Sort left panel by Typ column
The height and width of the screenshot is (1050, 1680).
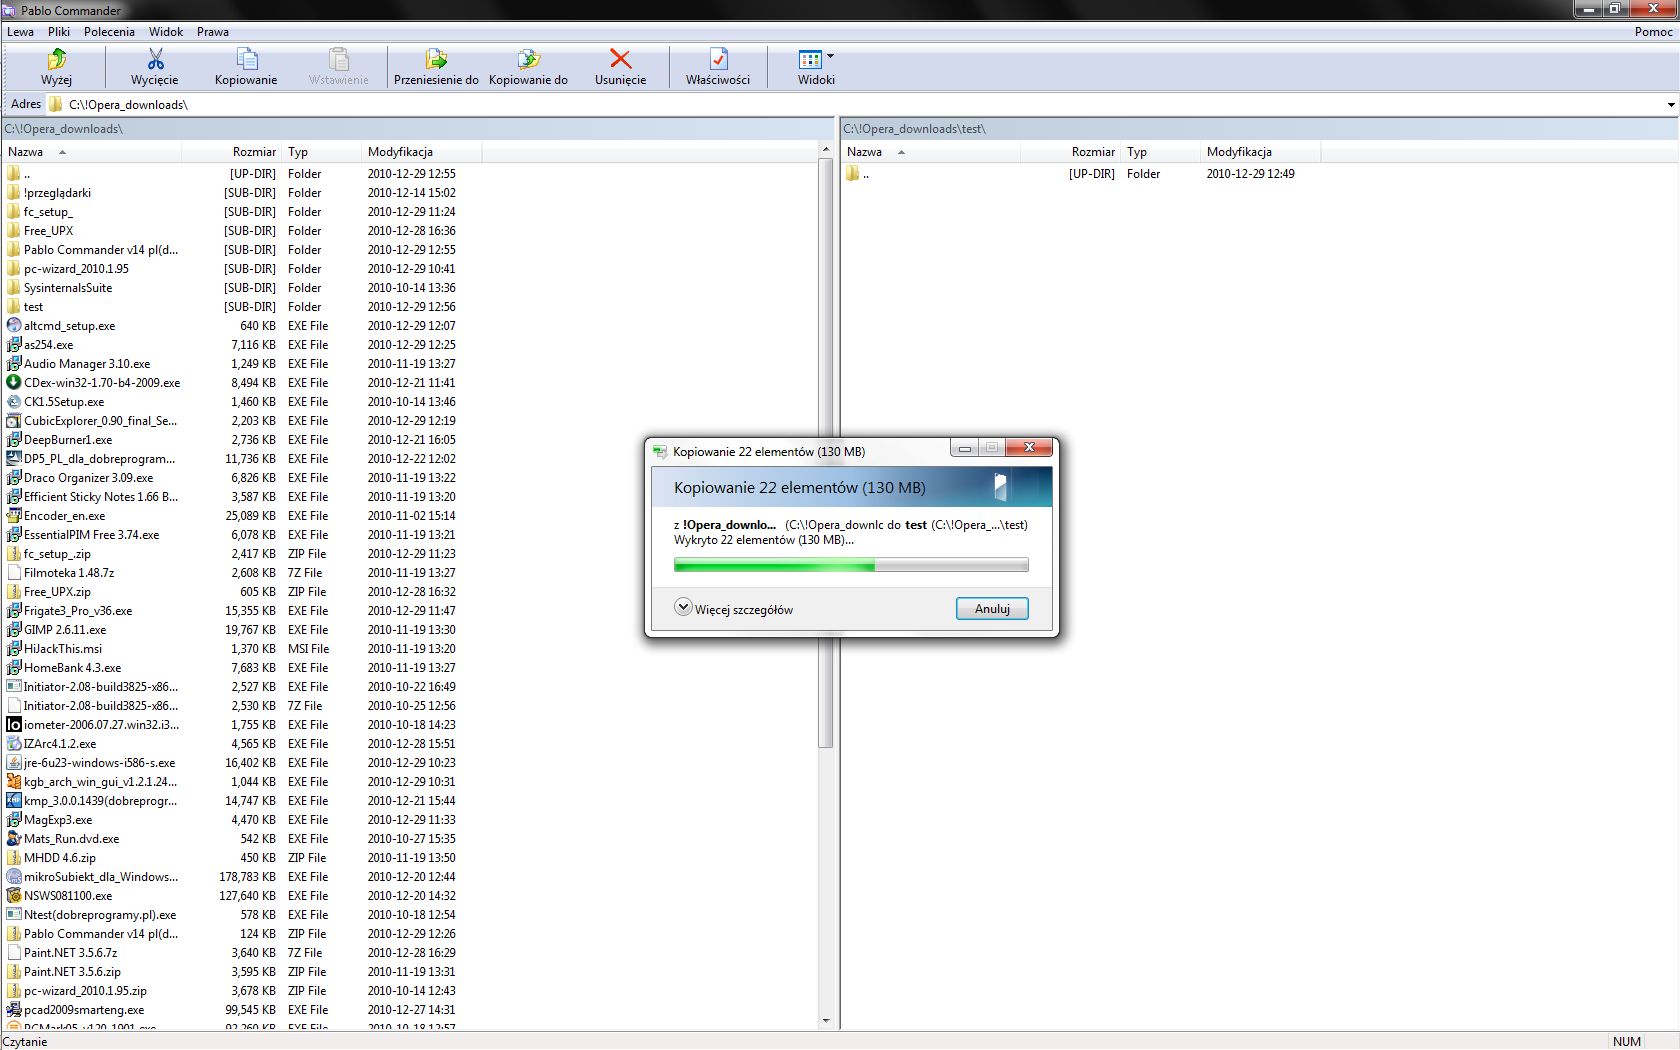tap(322, 152)
